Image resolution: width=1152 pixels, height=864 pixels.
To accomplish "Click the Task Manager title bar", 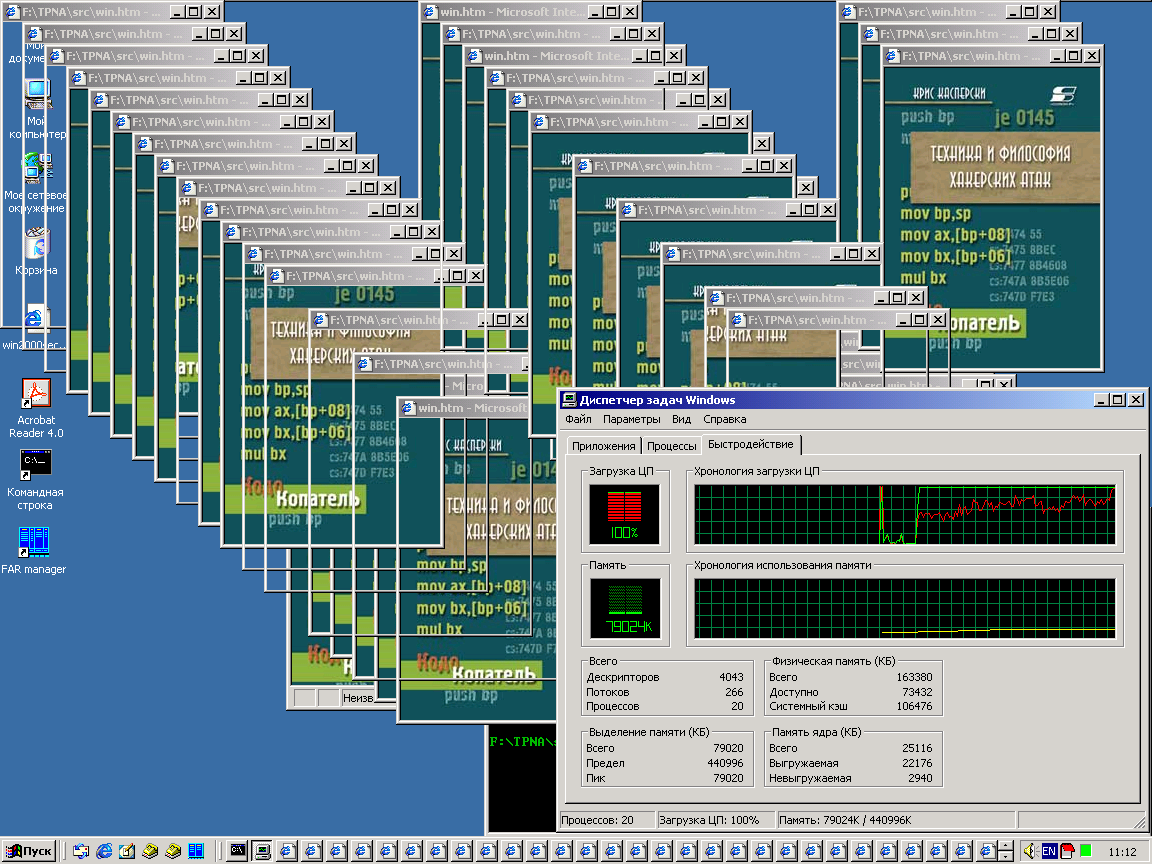I will pyautogui.click(x=852, y=400).
